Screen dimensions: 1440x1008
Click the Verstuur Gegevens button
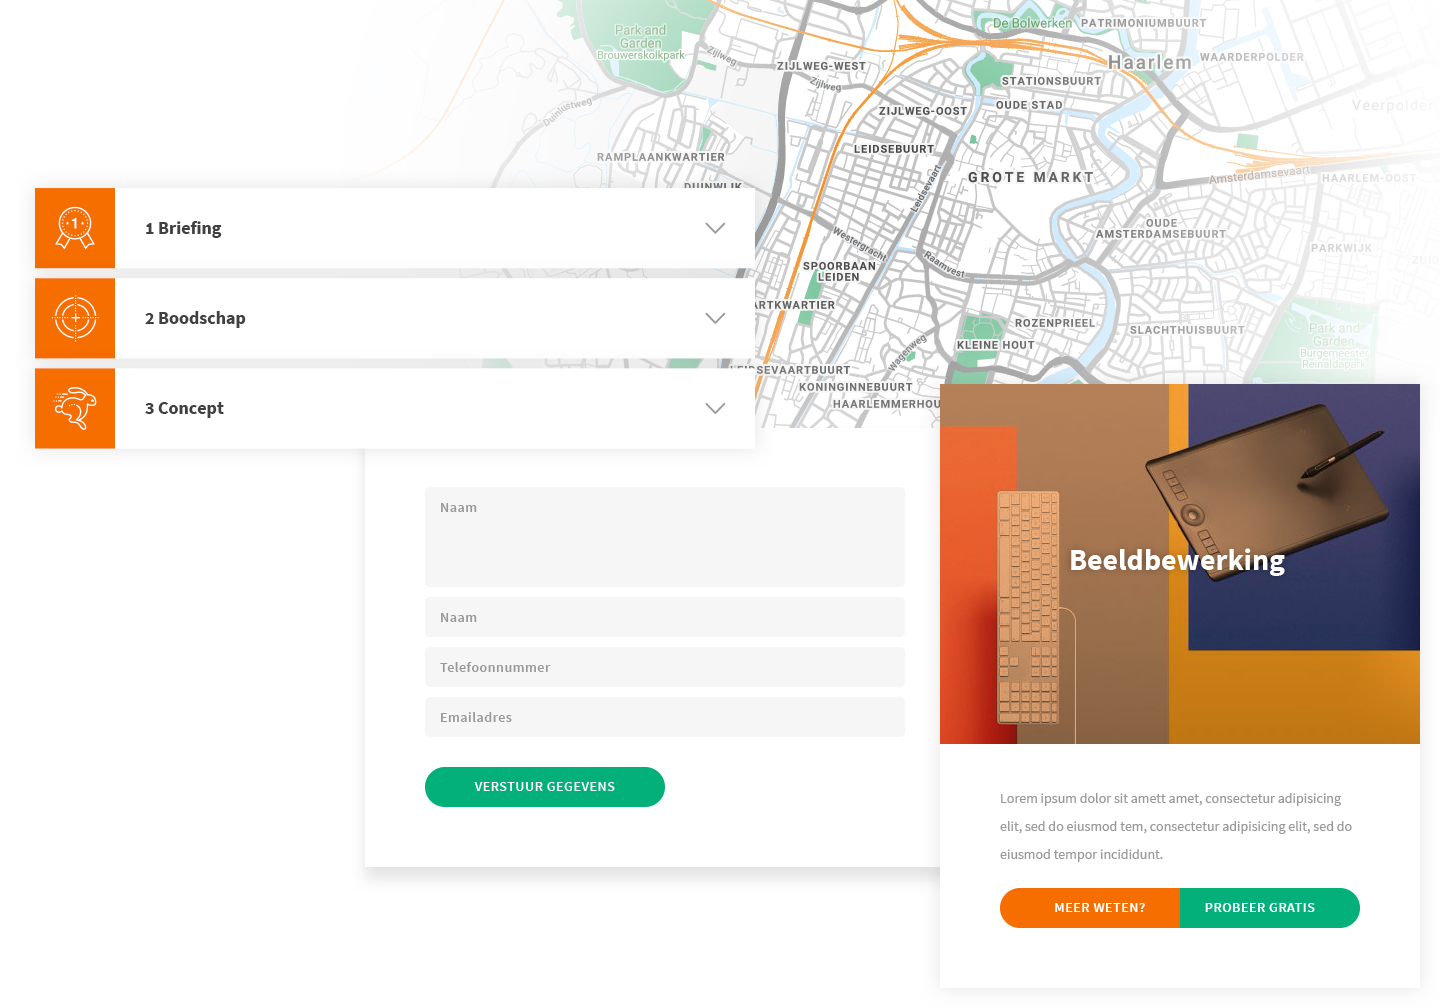(x=545, y=787)
